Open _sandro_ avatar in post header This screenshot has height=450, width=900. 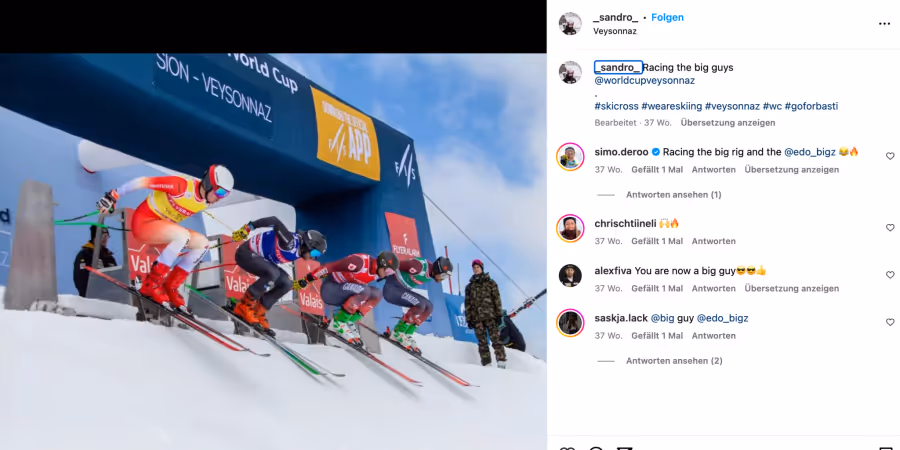[x=570, y=24]
